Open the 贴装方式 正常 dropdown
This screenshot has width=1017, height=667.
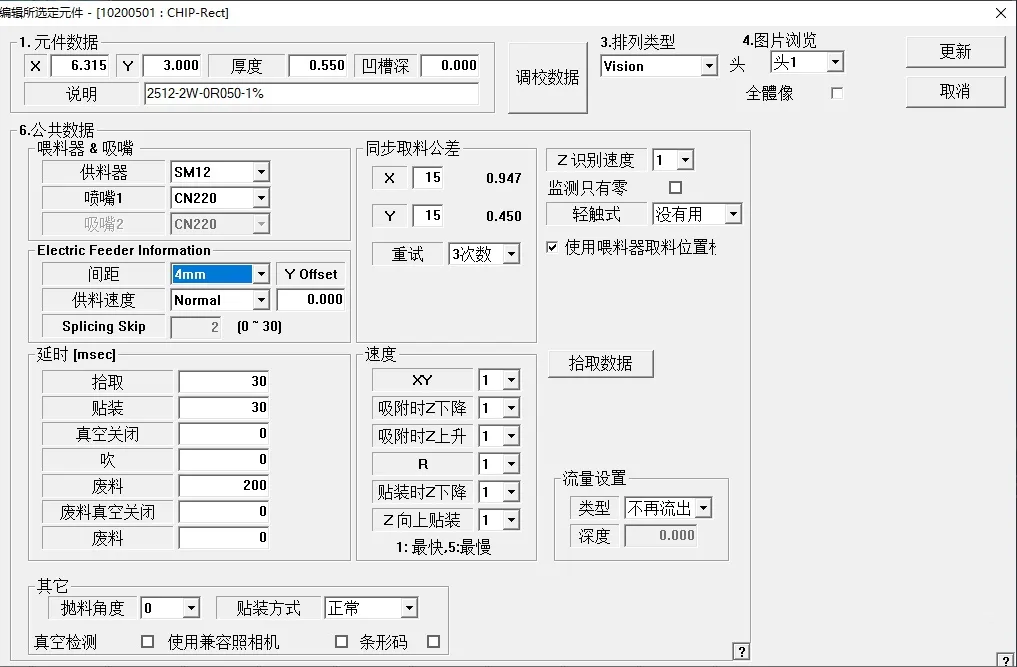[408, 608]
